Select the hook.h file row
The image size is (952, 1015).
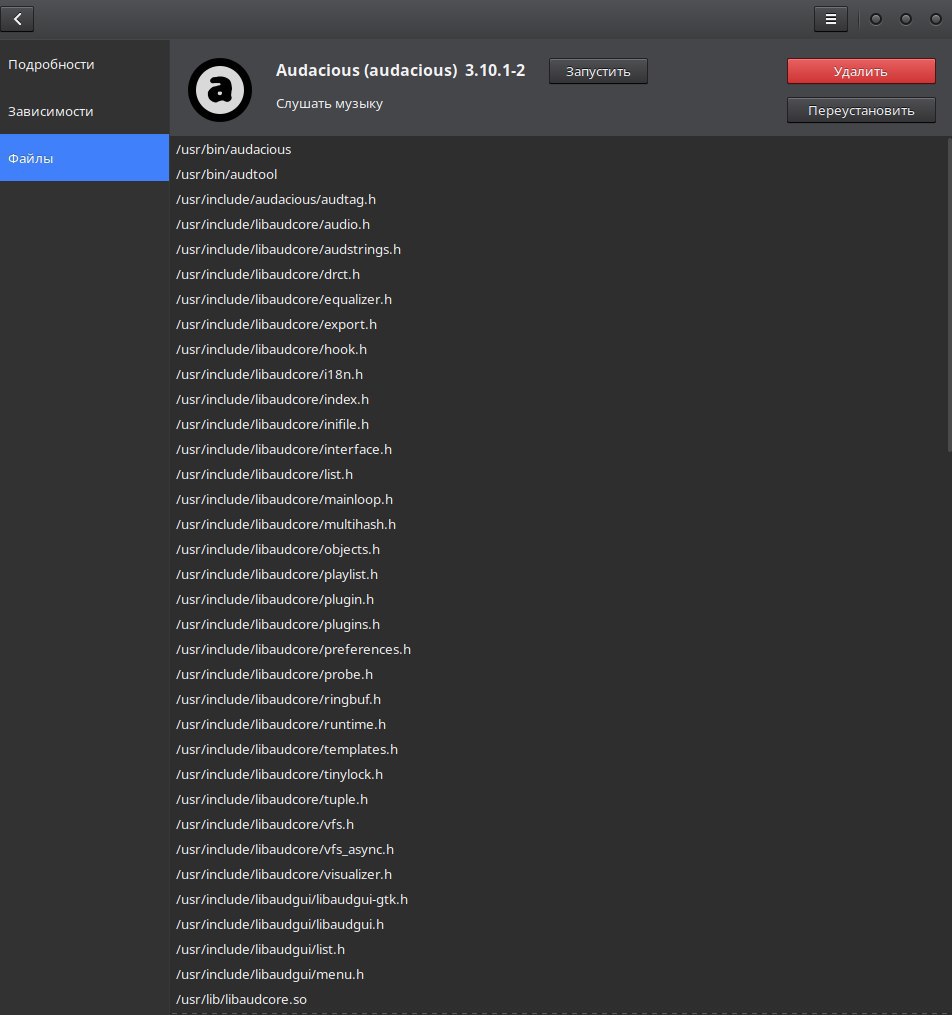point(271,350)
